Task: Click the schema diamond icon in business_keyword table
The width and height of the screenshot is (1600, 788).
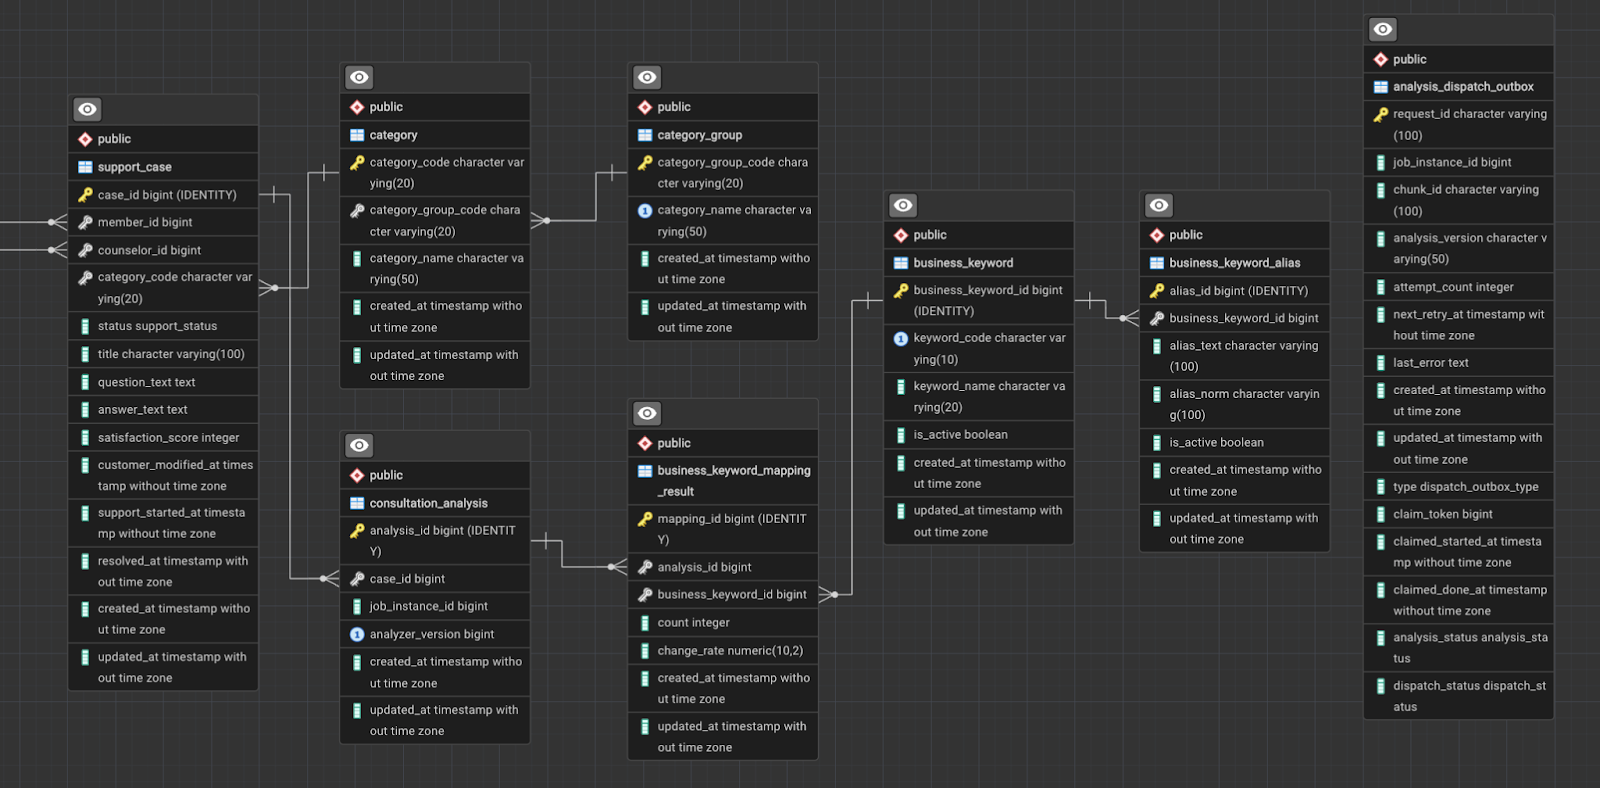Action: [901, 235]
